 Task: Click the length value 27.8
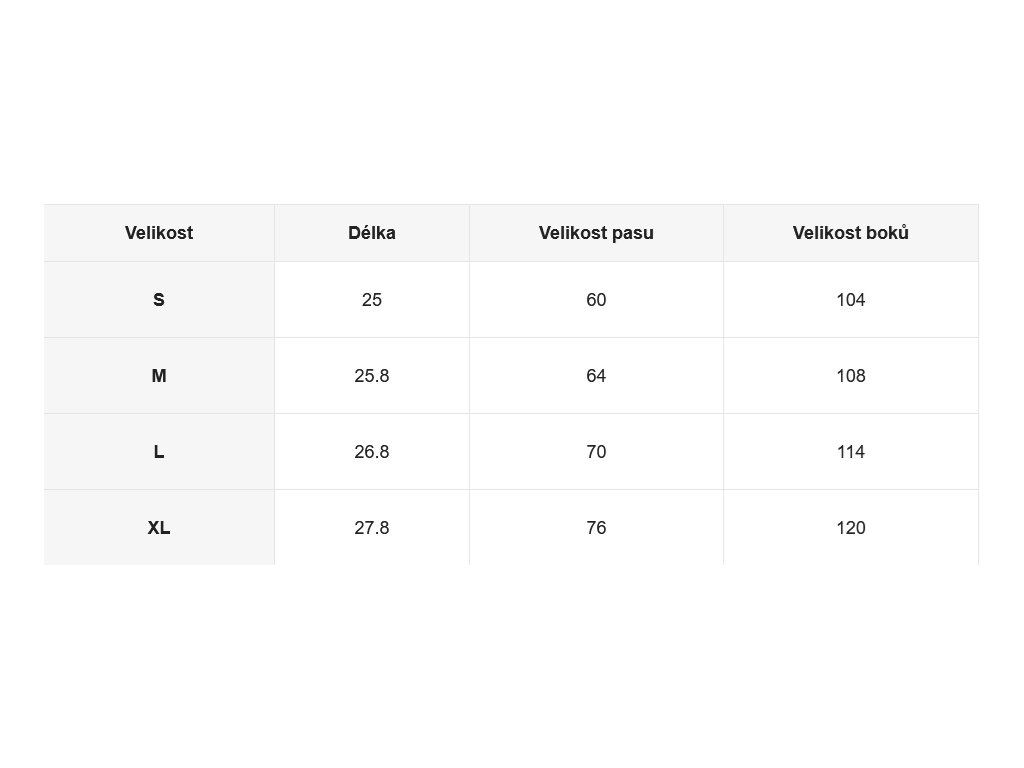pyautogui.click(x=372, y=528)
